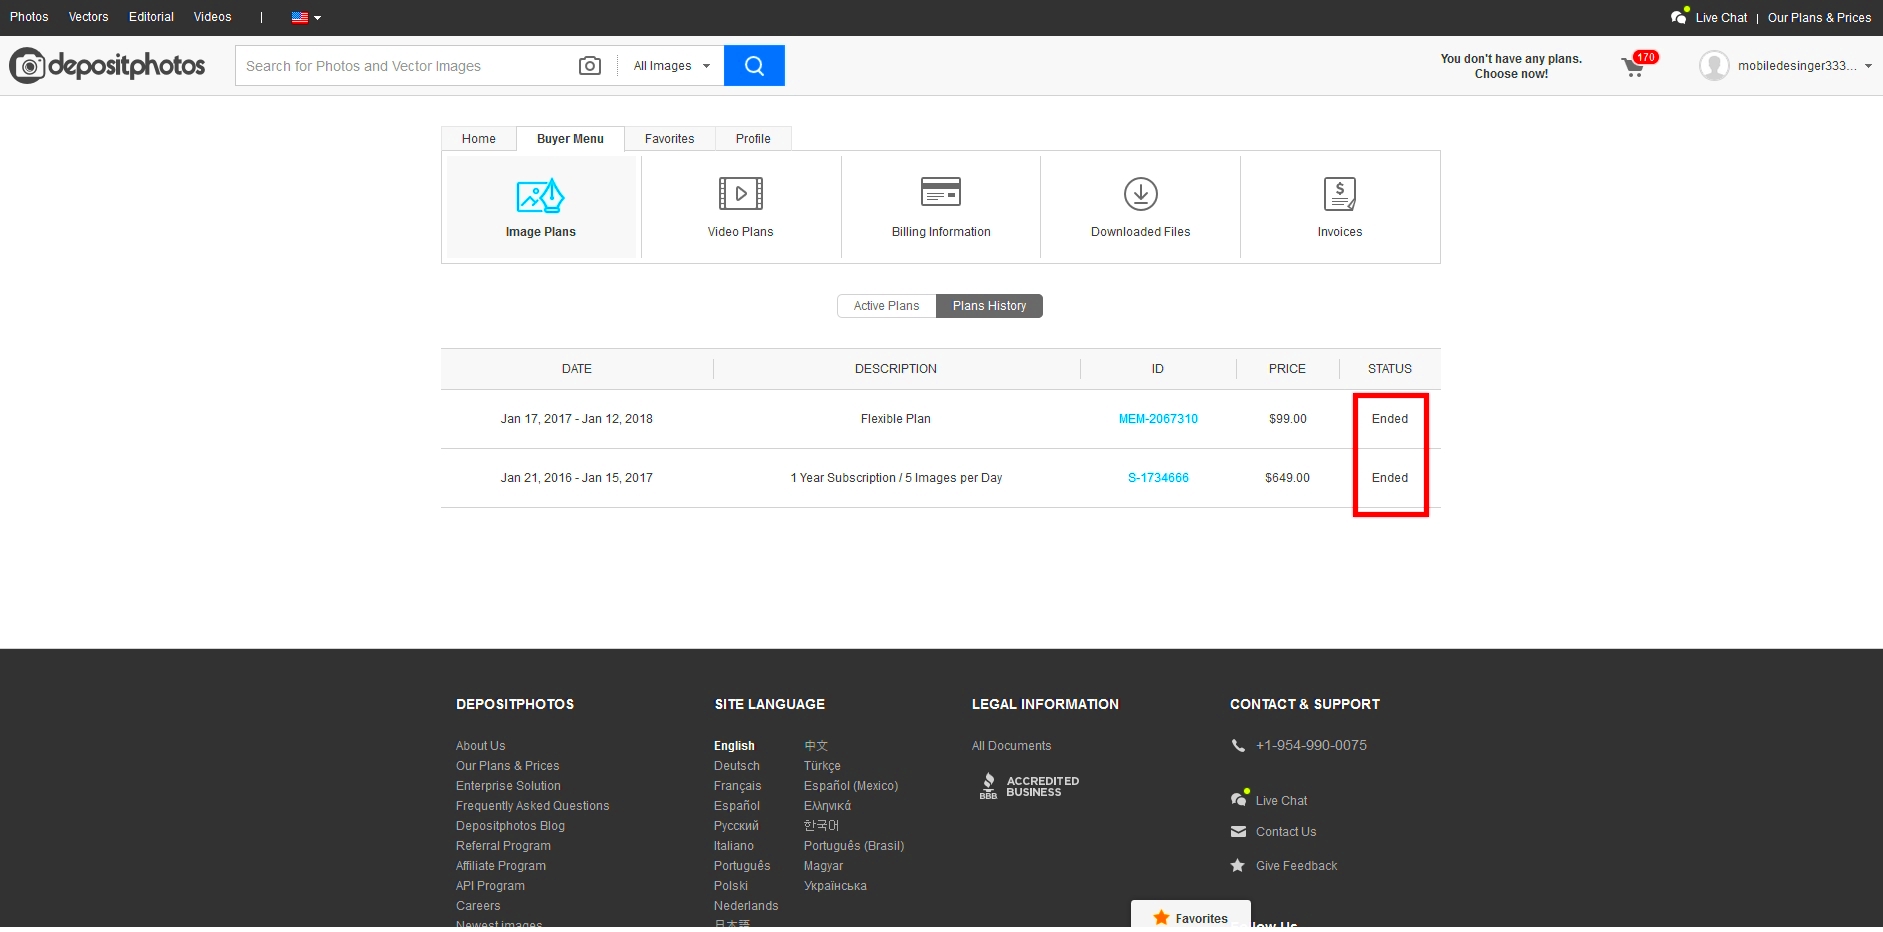
Task: Click 1 Year Subscription description cell
Action: pyautogui.click(x=896, y=478)
